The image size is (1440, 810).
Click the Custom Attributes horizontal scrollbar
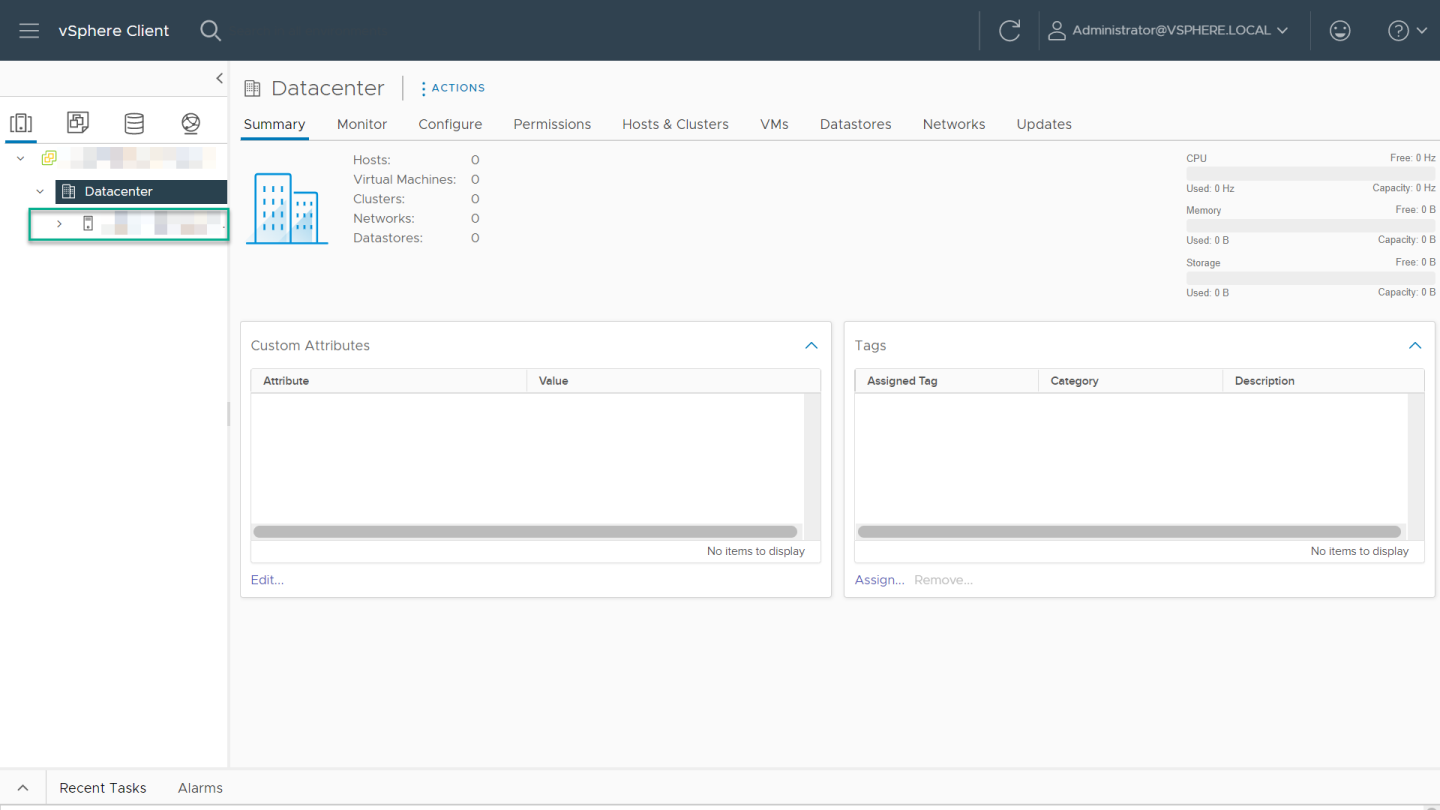[525, 532]
